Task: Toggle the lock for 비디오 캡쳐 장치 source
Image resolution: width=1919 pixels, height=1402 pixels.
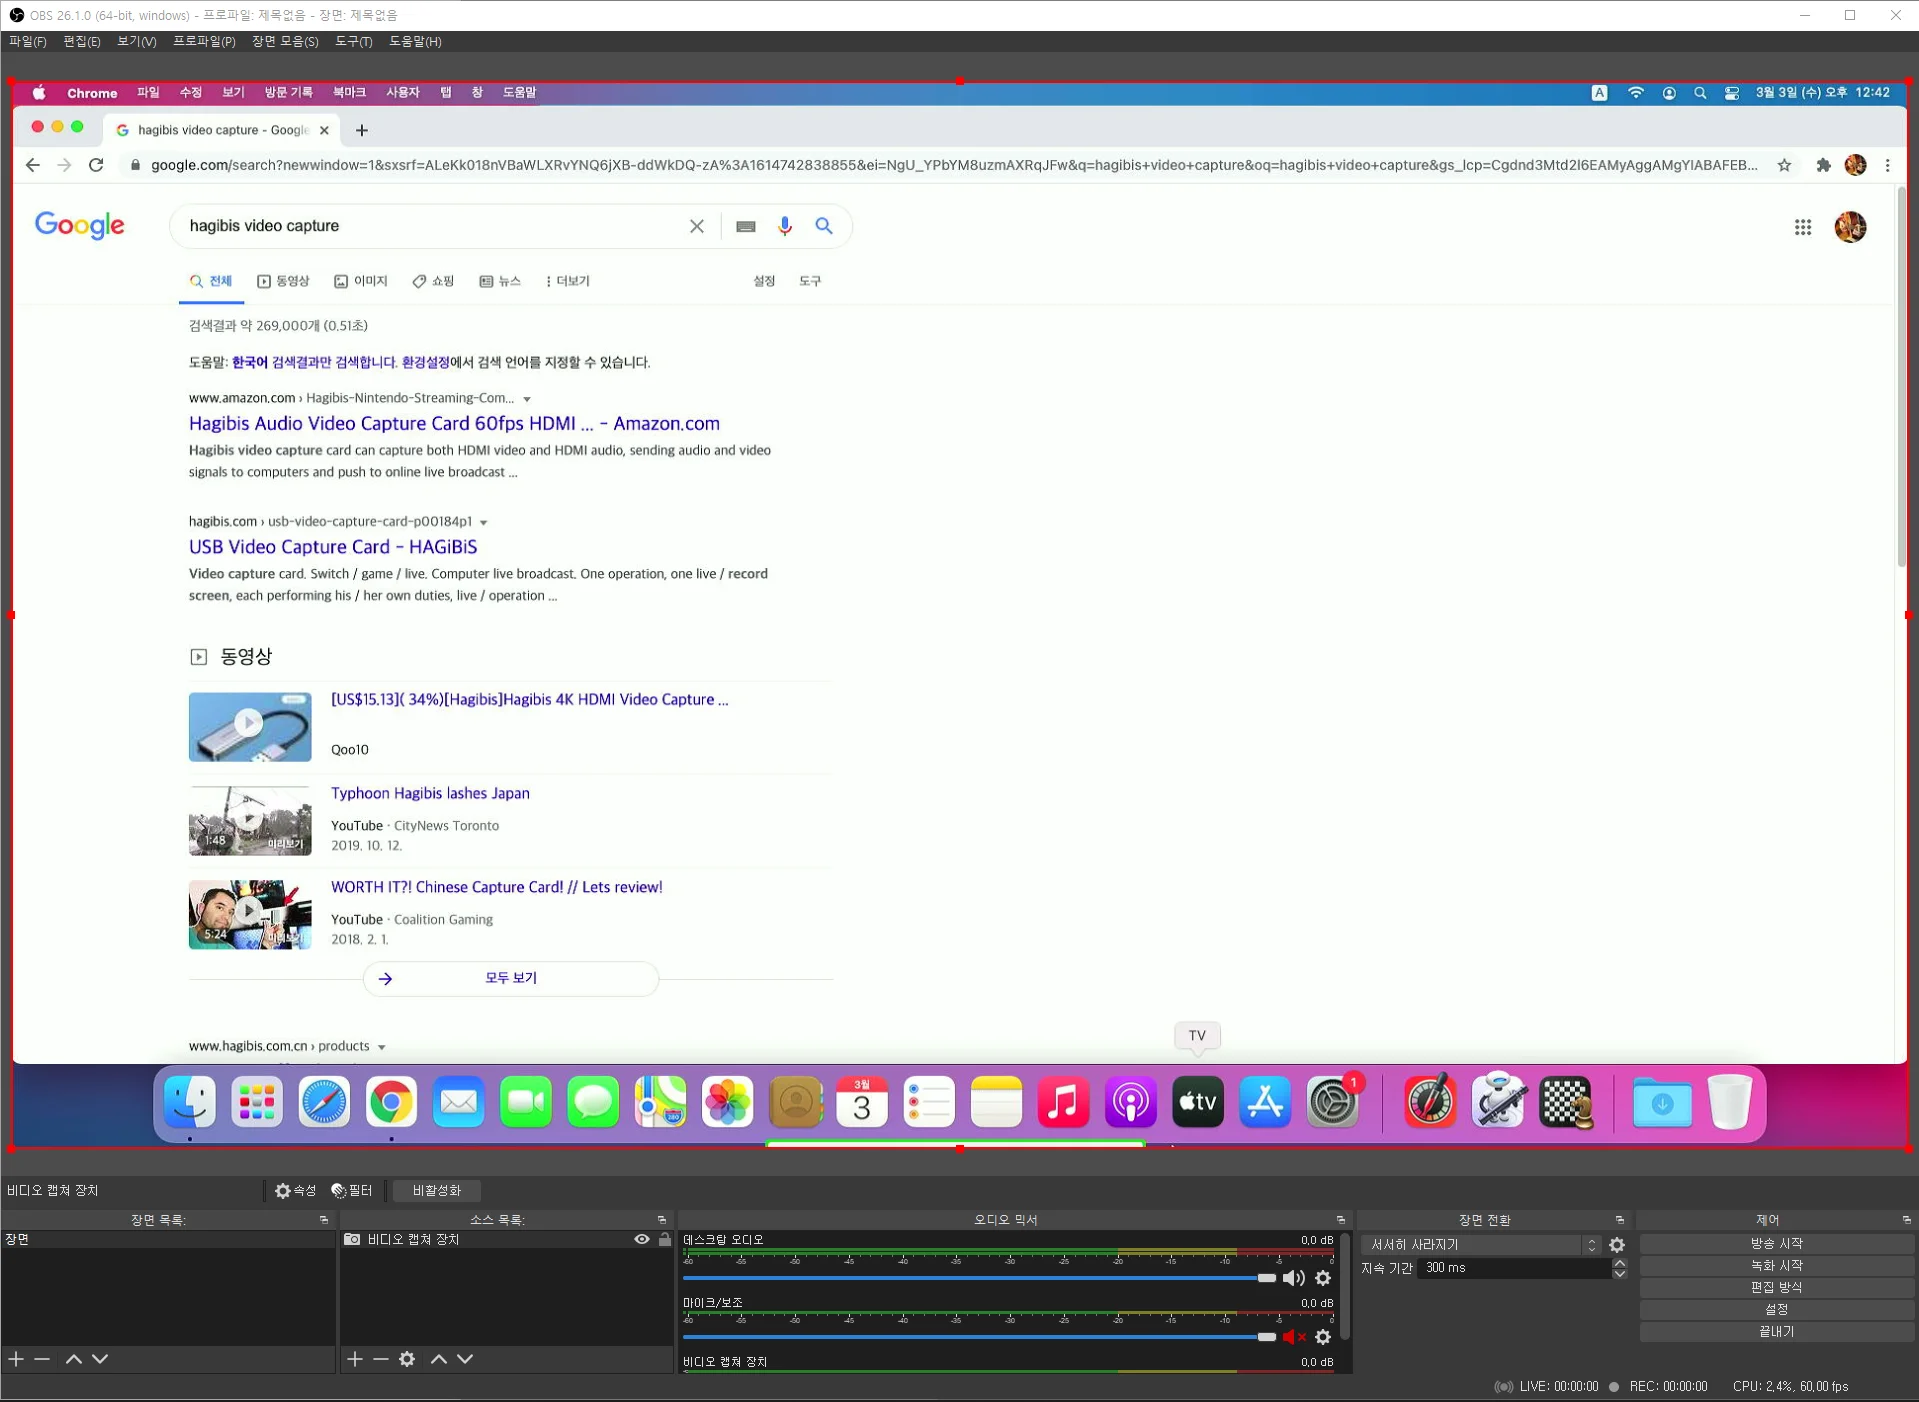Action: (x=664, y=1240)
